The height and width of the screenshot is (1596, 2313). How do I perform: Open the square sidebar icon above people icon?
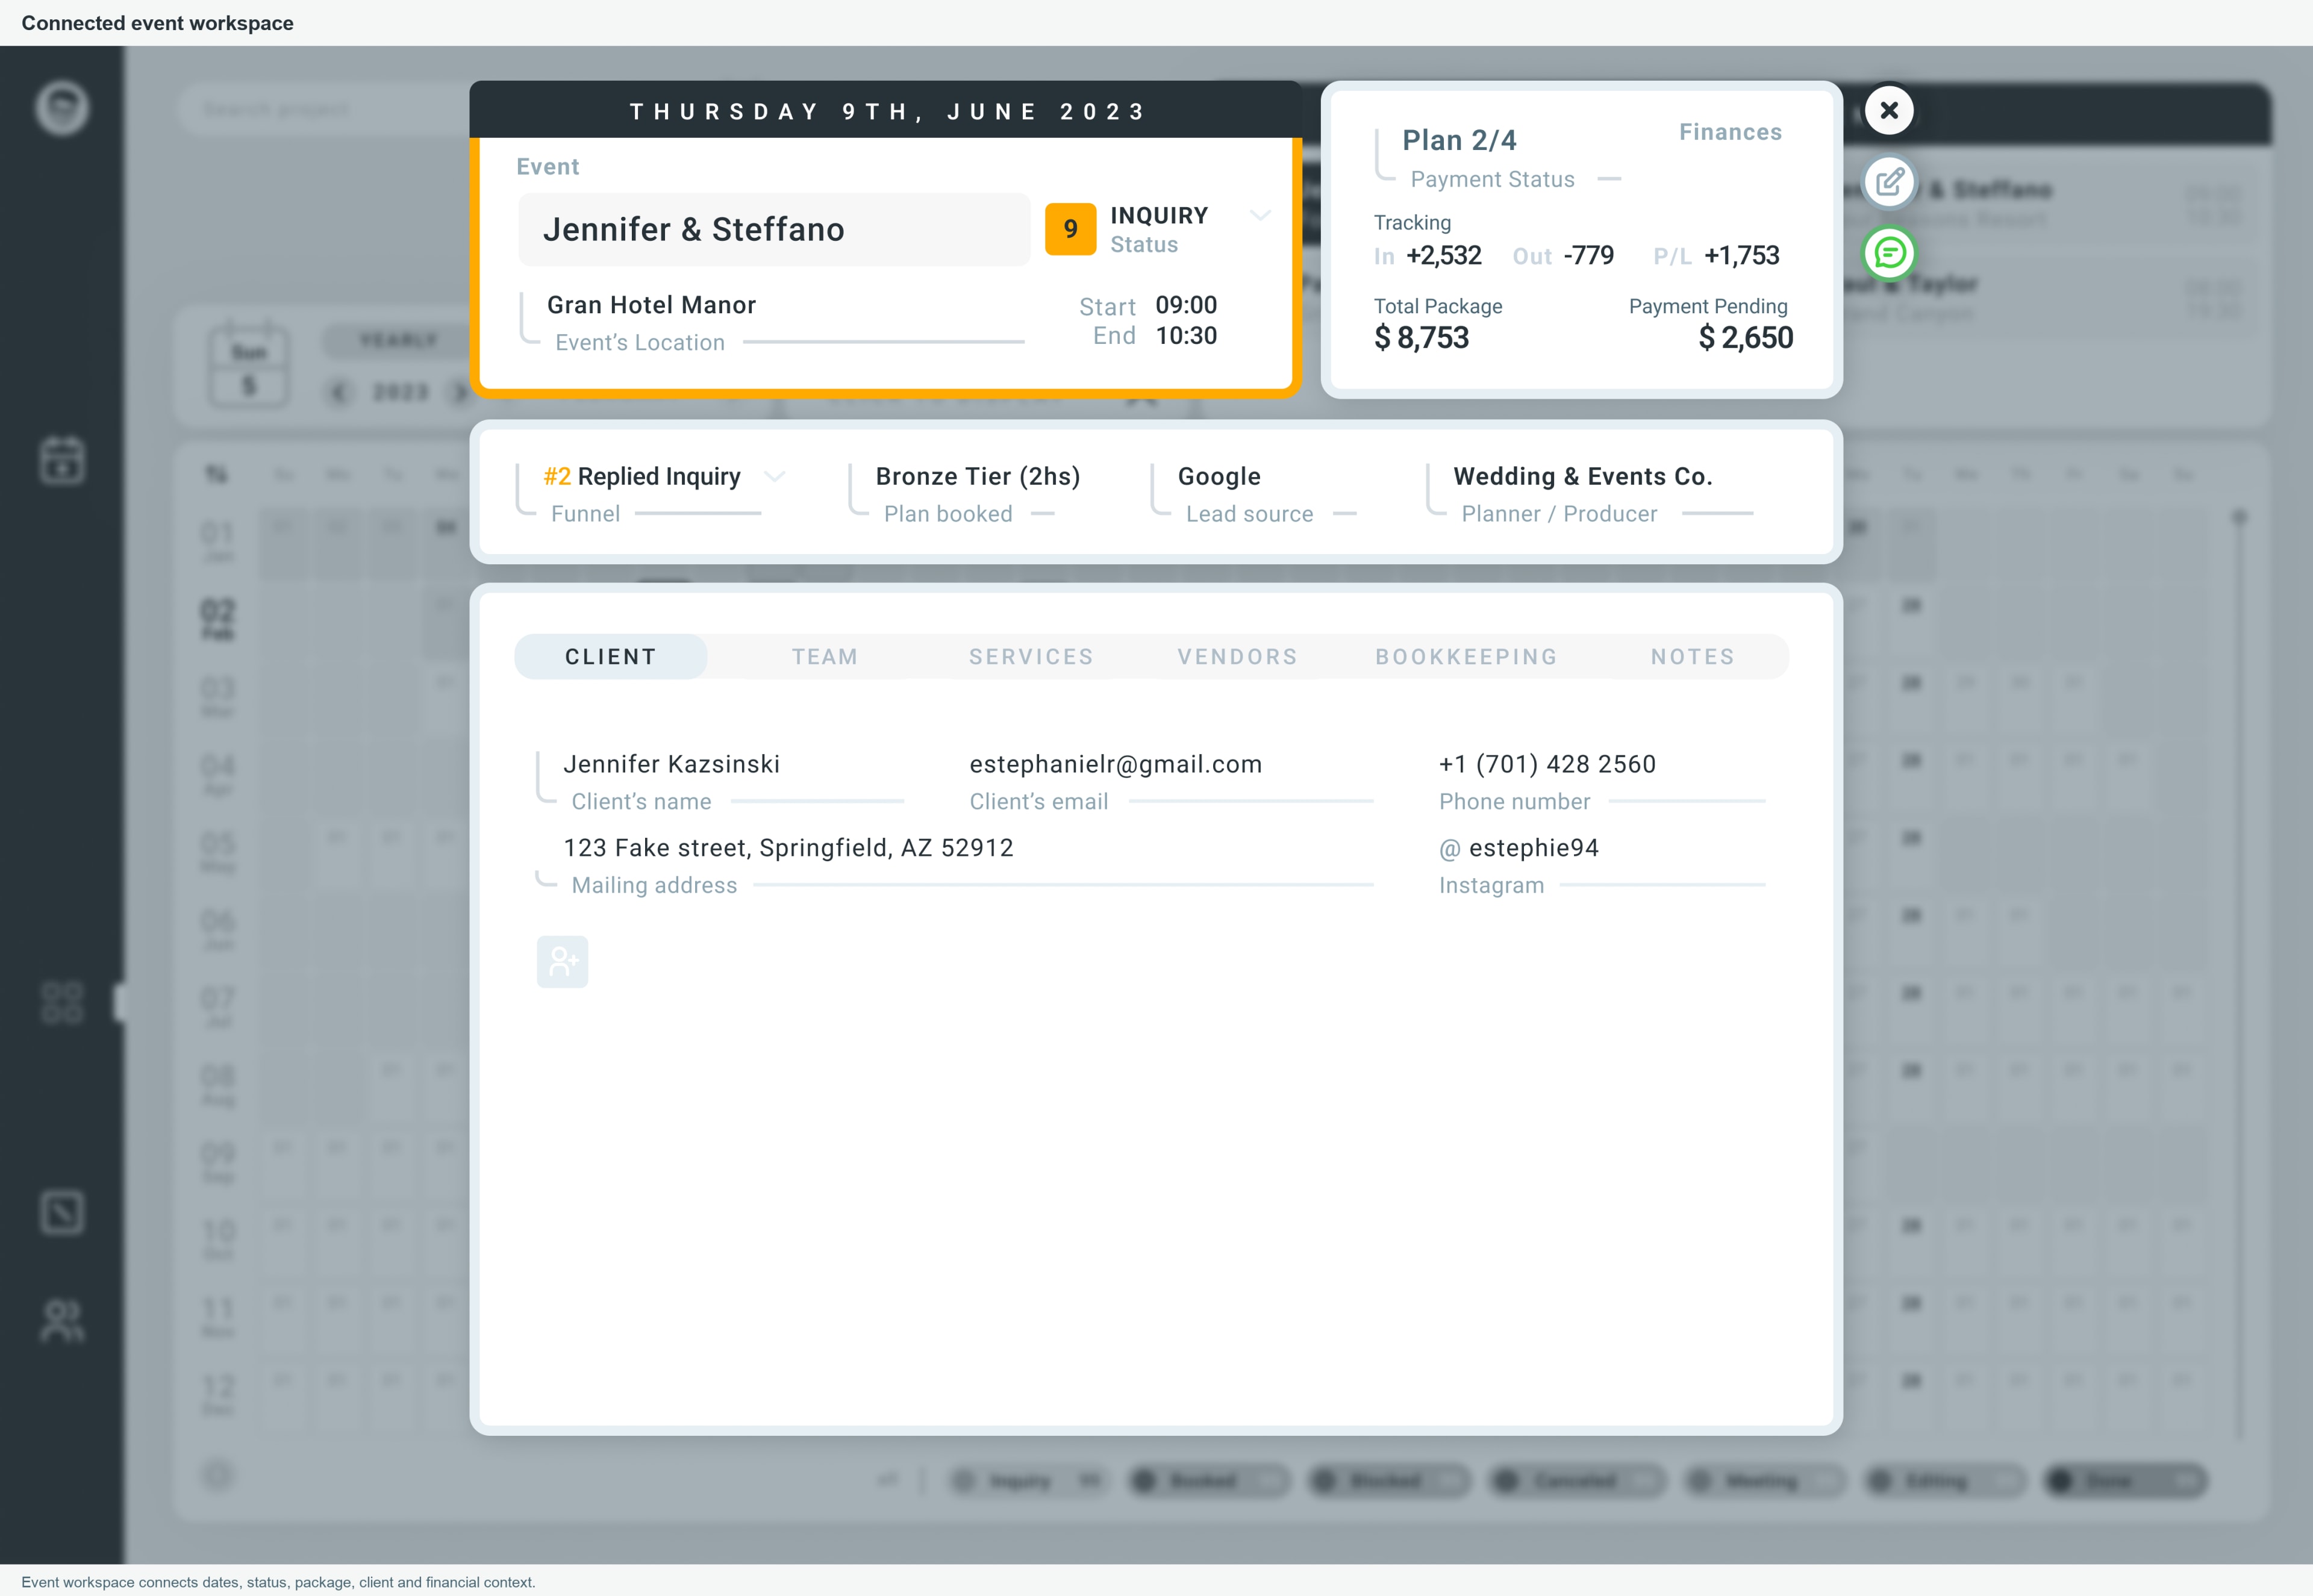click(x=62, y=1212)
